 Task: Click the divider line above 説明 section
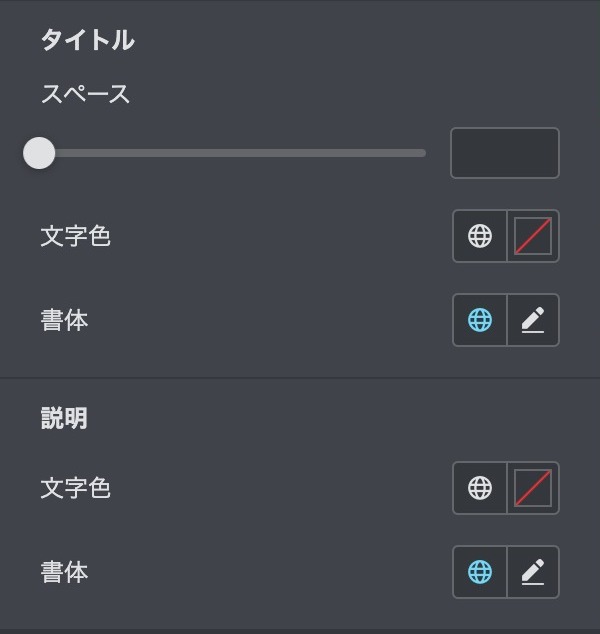[300, 378]
